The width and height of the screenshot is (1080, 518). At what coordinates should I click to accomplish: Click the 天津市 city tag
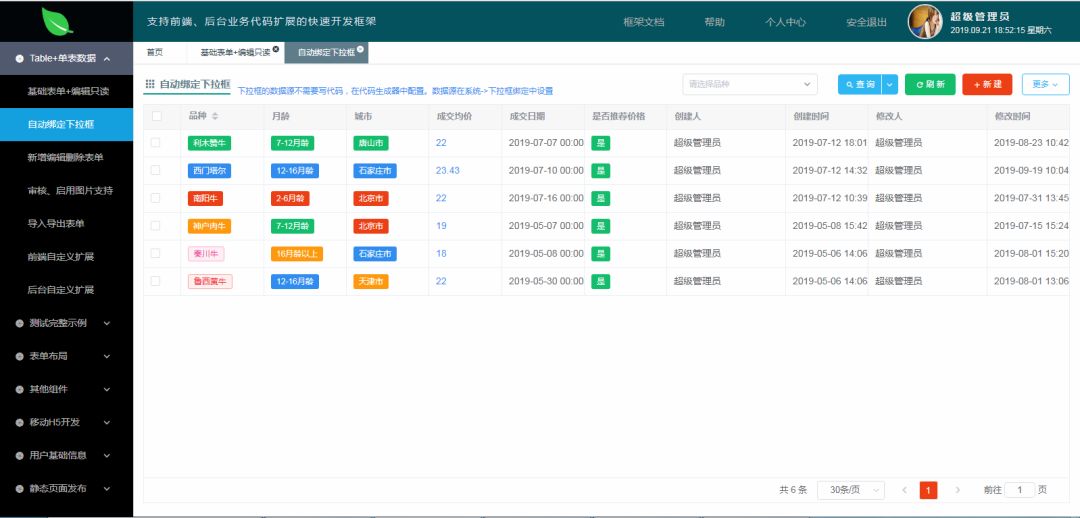coord(371,281)
